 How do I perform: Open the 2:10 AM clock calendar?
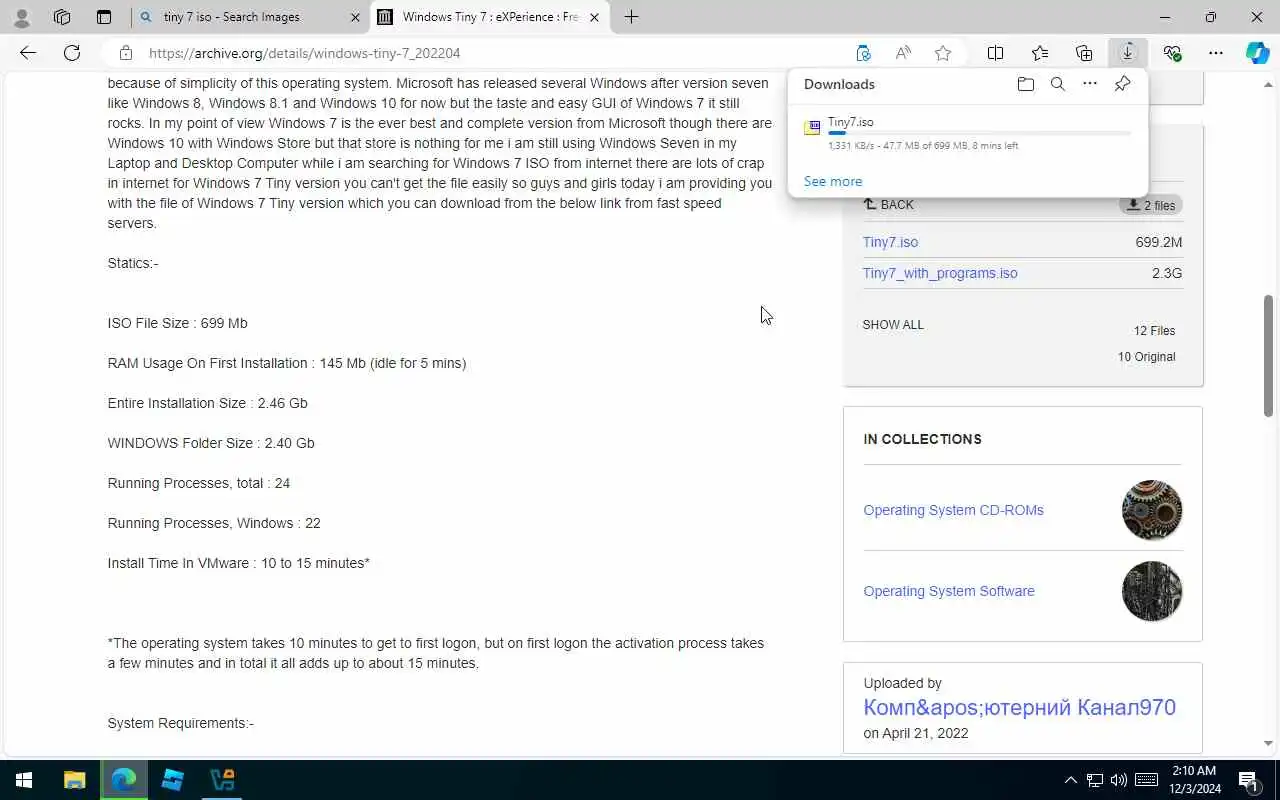pos(1193,780)
